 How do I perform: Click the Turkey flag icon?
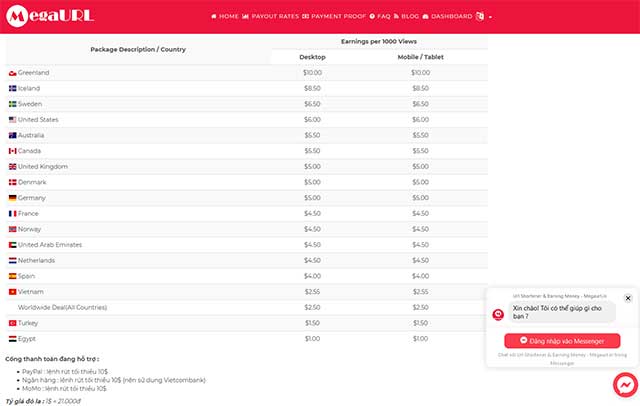coord(12,323)
